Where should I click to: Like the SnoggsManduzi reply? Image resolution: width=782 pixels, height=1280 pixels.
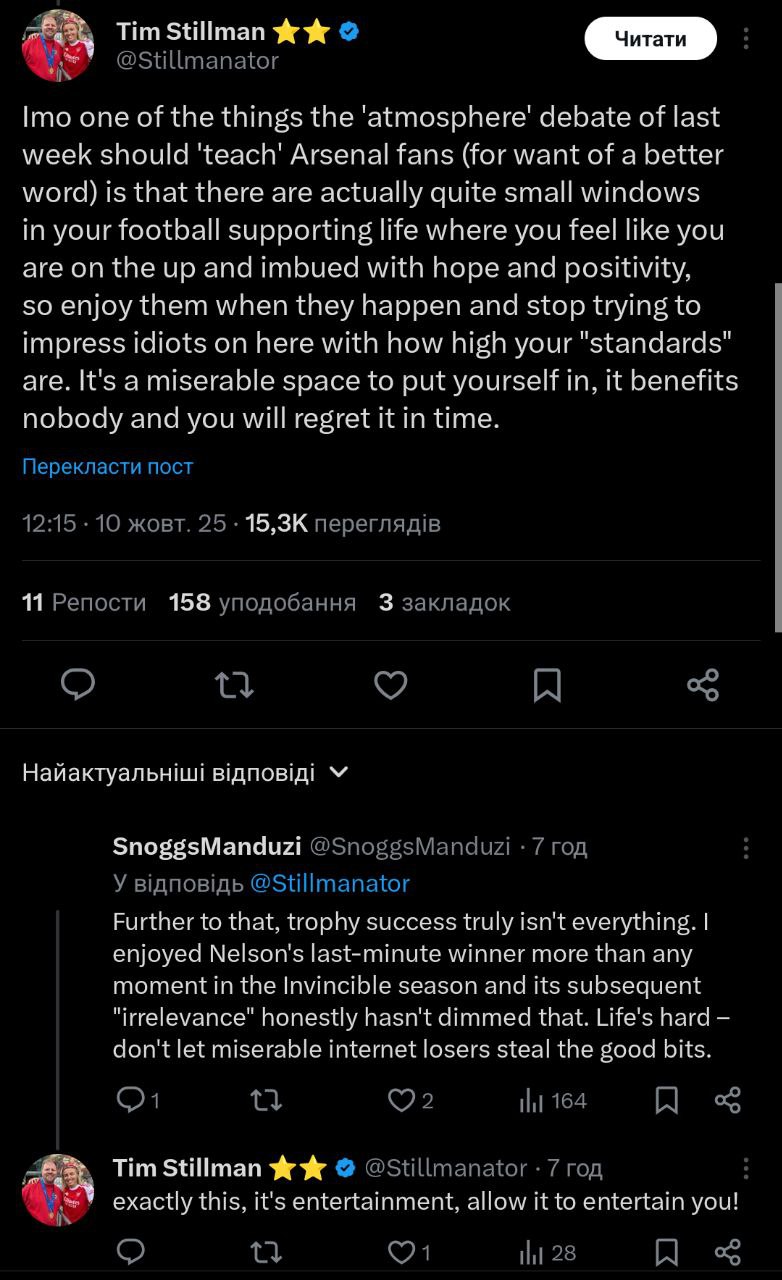pos(401,1100)
